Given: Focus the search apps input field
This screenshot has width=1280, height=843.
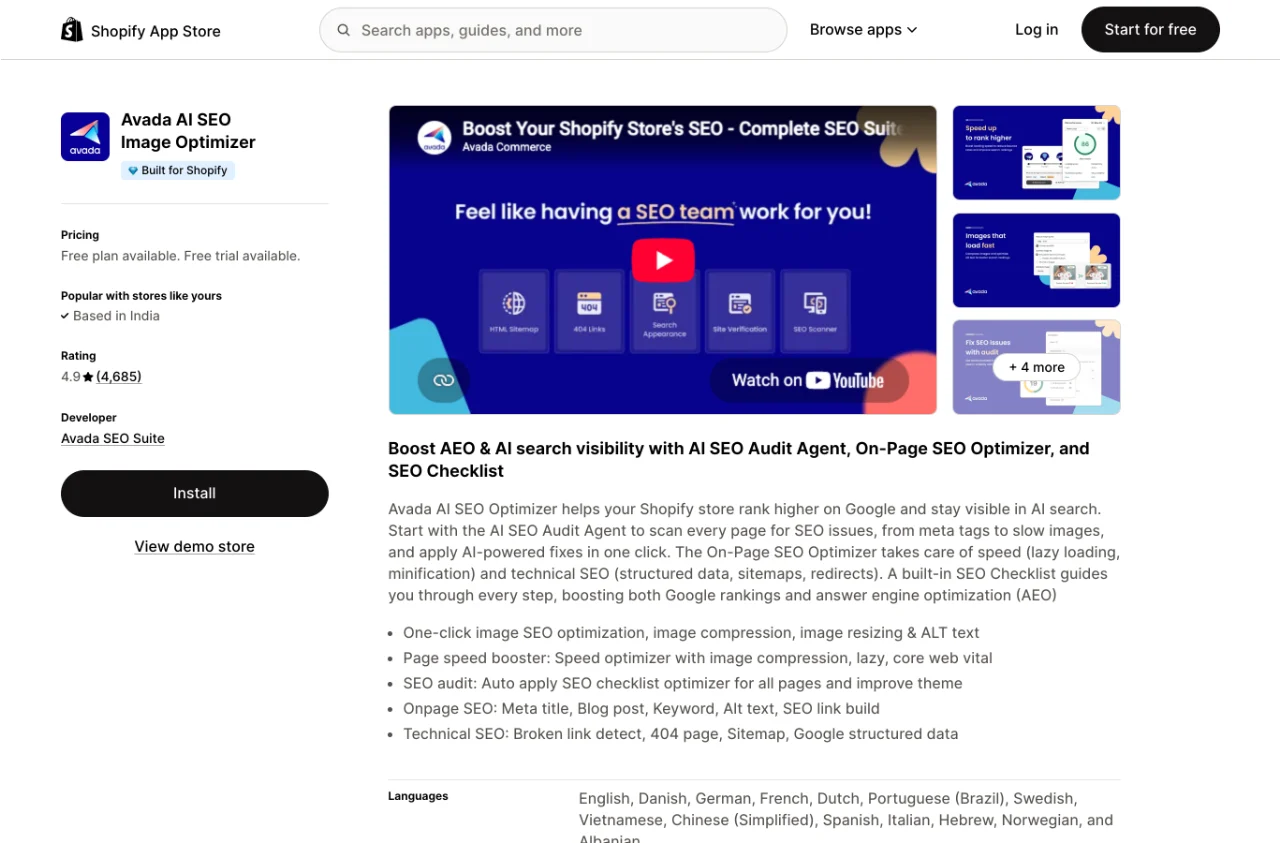Looking at the screenshot, I should pyautogui.click(x=553, y=30).
